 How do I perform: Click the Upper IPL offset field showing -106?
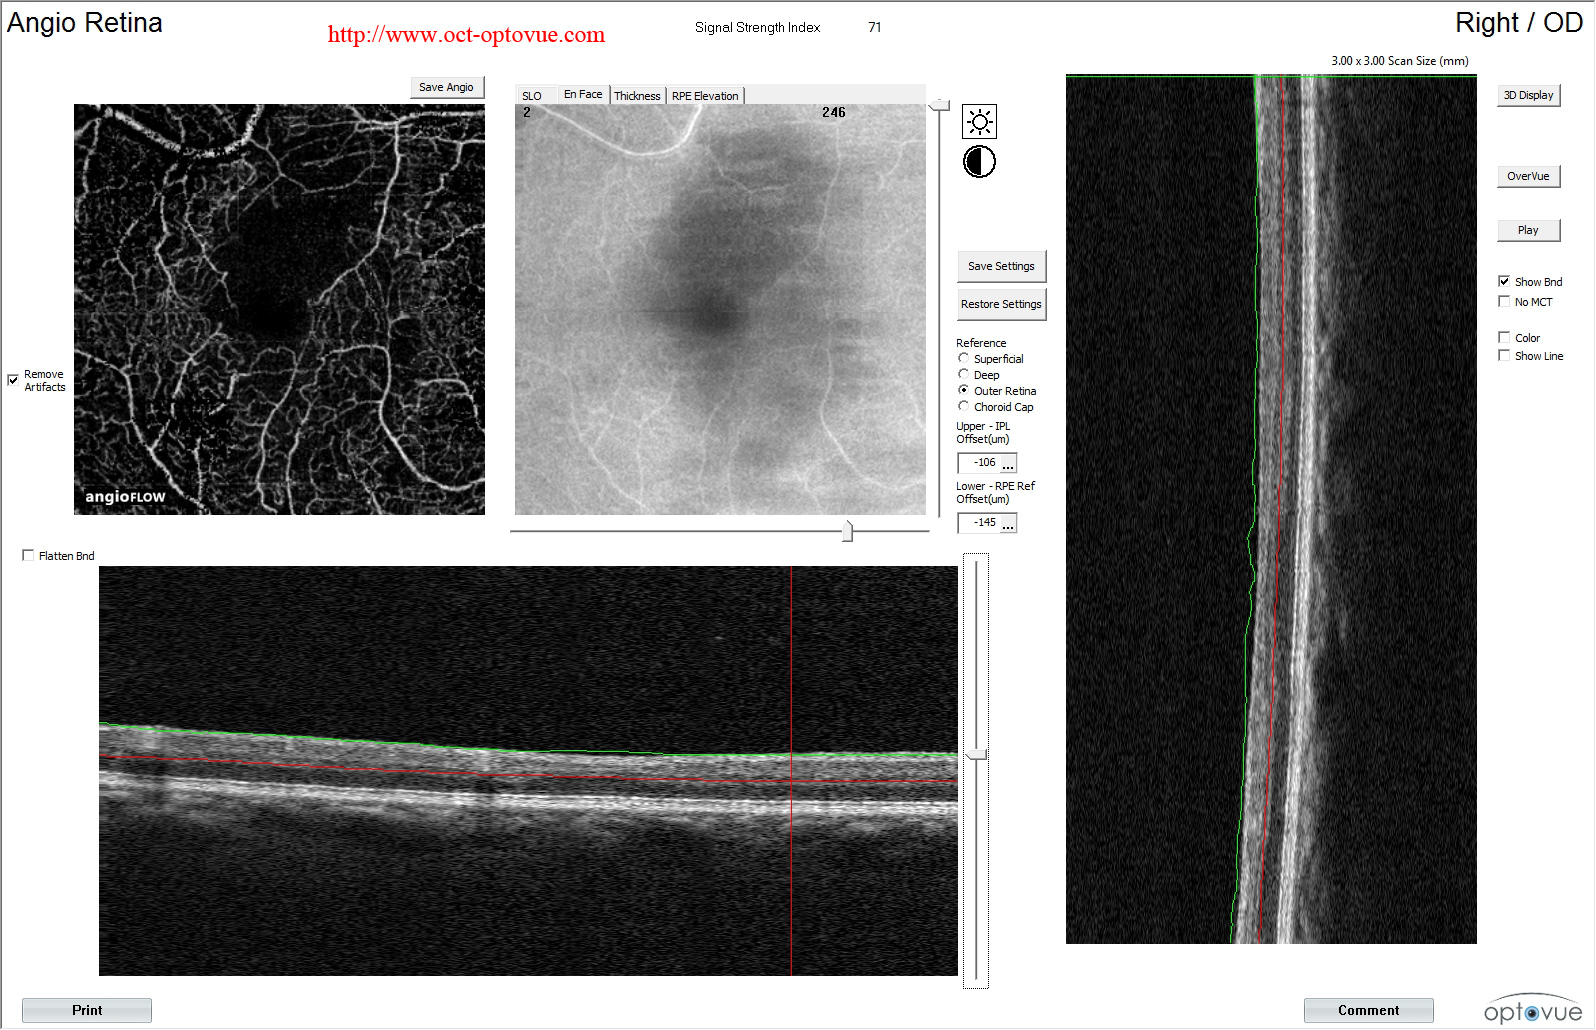point(980,463)
